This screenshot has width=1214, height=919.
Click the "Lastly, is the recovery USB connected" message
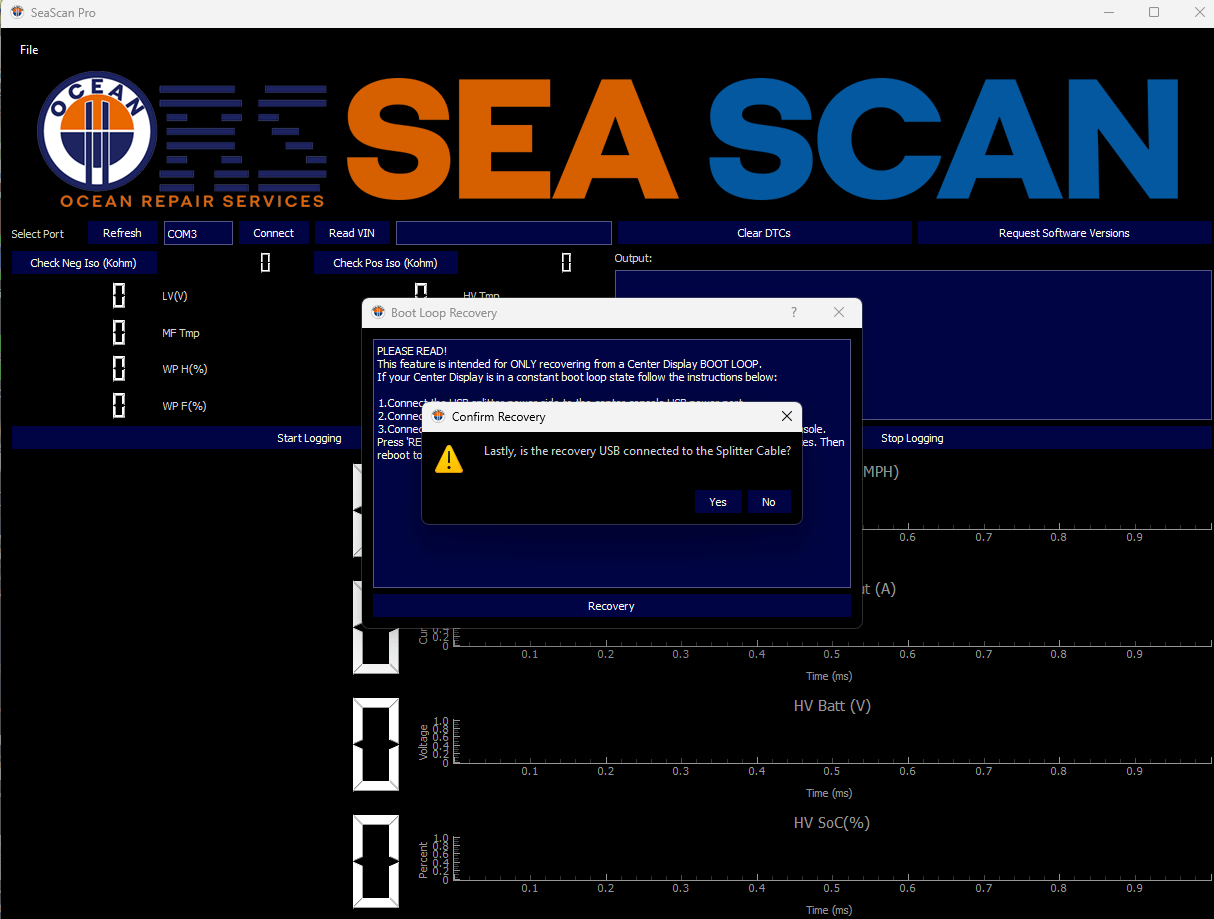638,451
